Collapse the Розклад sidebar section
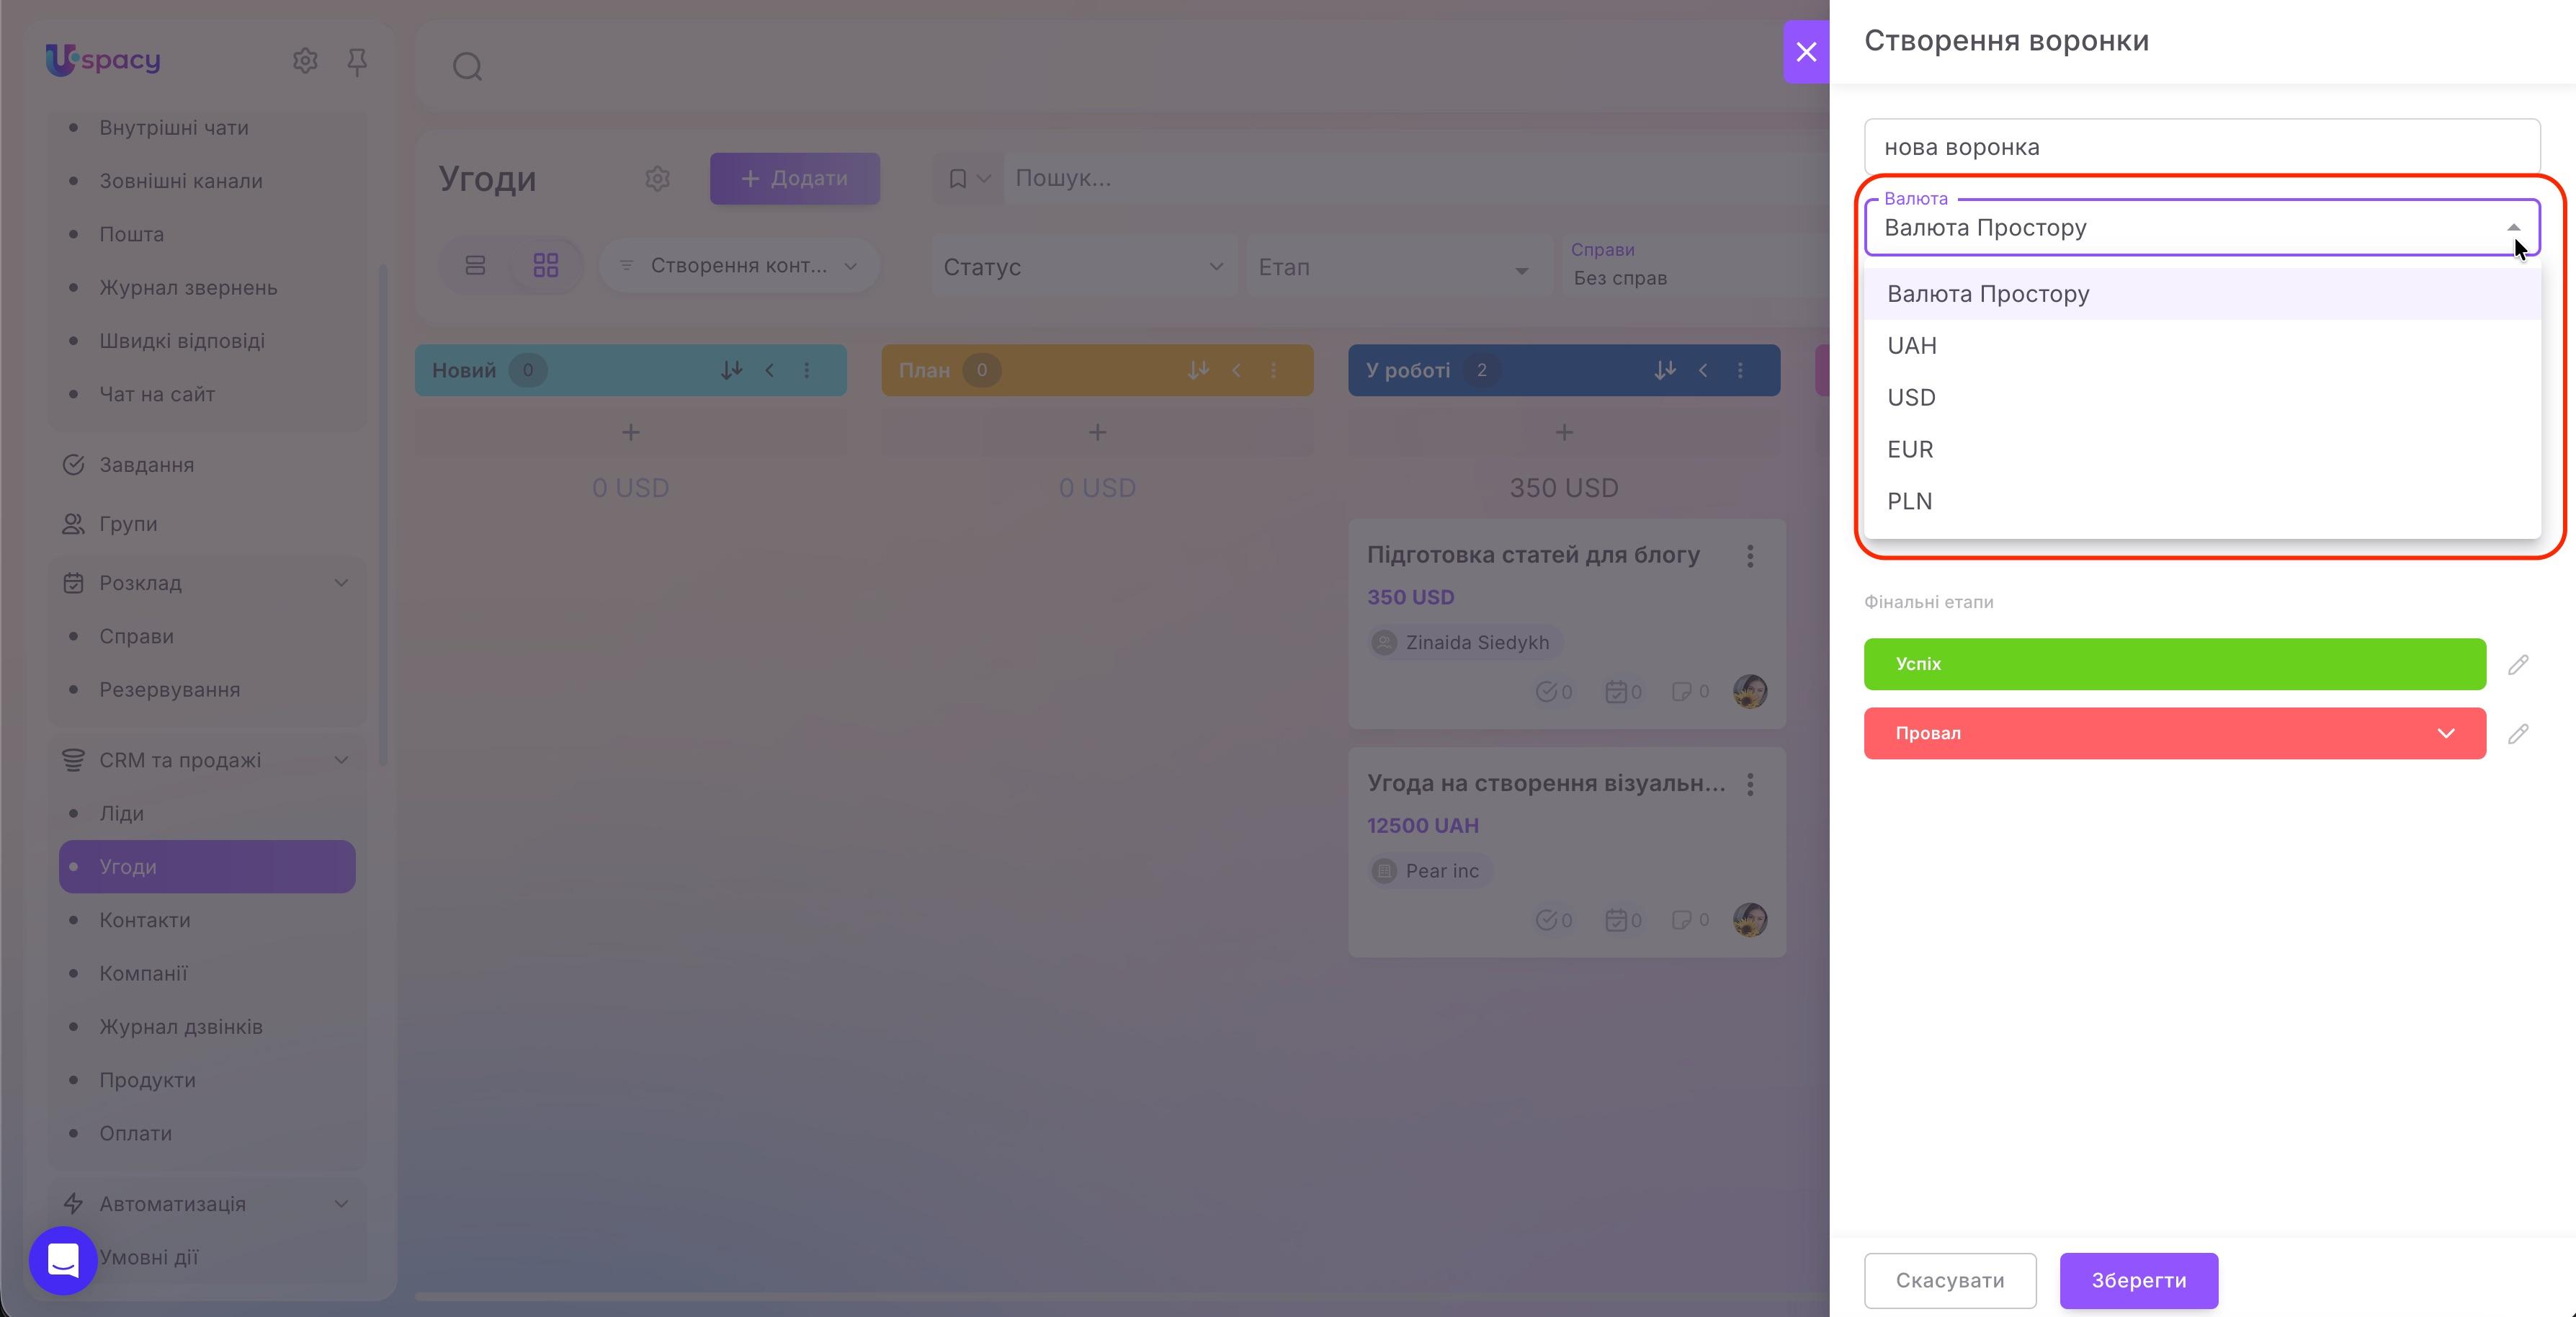This screenshot has height=1317, width=2576. (x=341, y=583)
